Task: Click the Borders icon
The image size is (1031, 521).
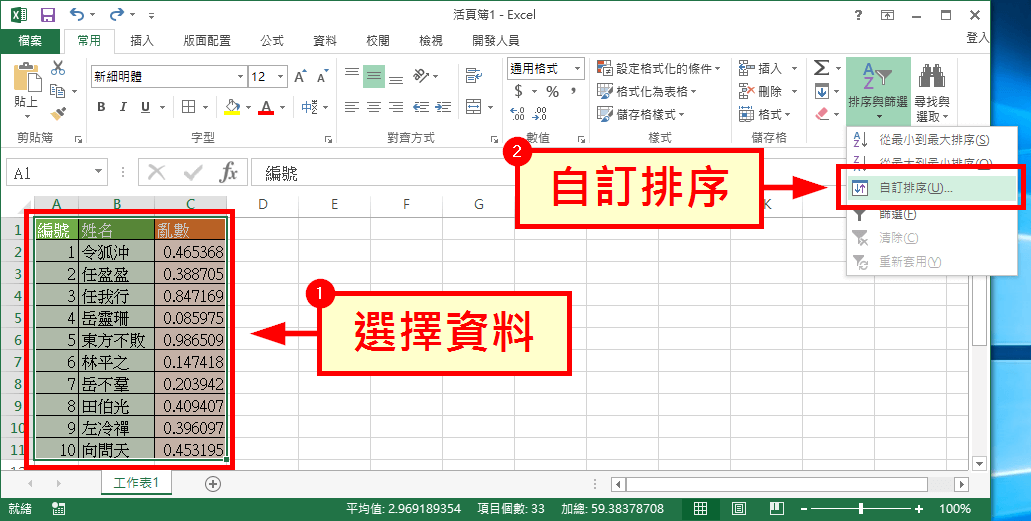Action: point(188,107)
